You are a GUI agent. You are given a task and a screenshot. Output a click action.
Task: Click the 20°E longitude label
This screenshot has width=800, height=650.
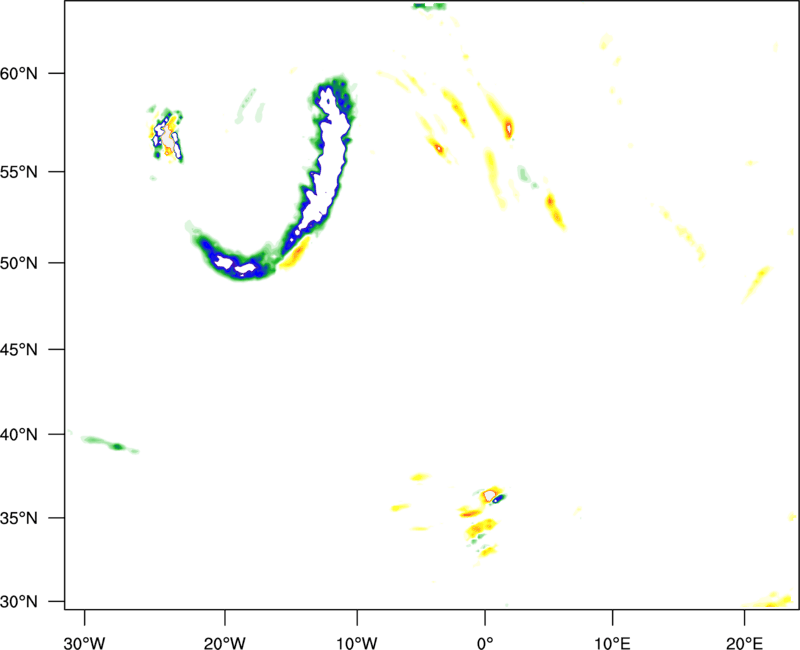[744, 643]
